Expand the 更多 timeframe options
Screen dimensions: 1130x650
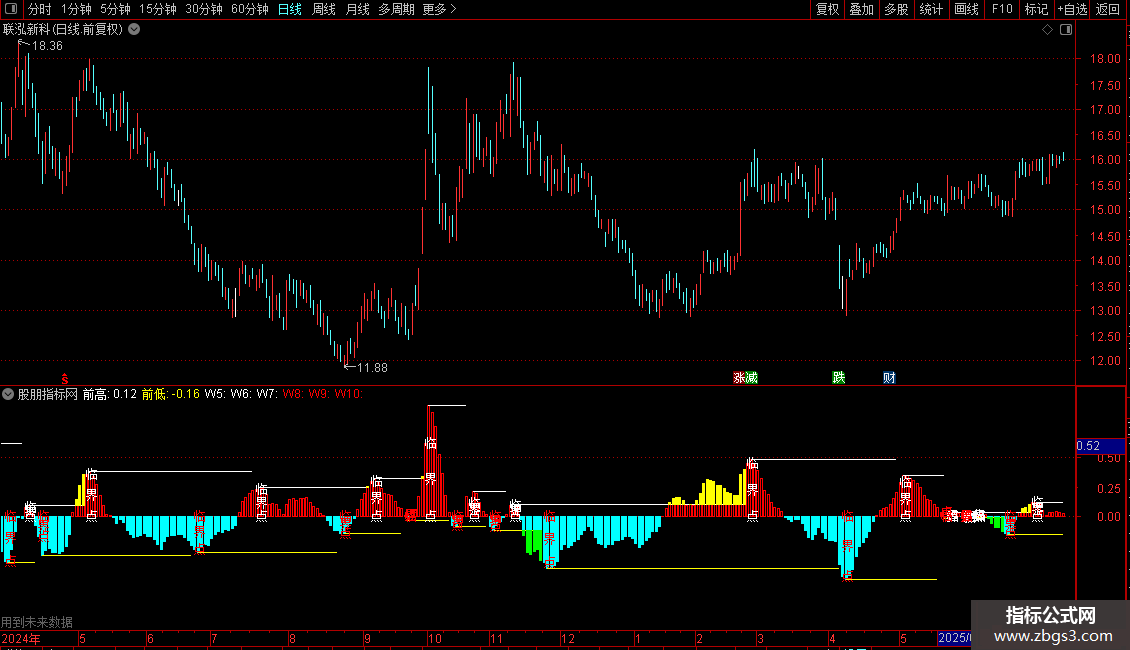(x=440, y=9)
